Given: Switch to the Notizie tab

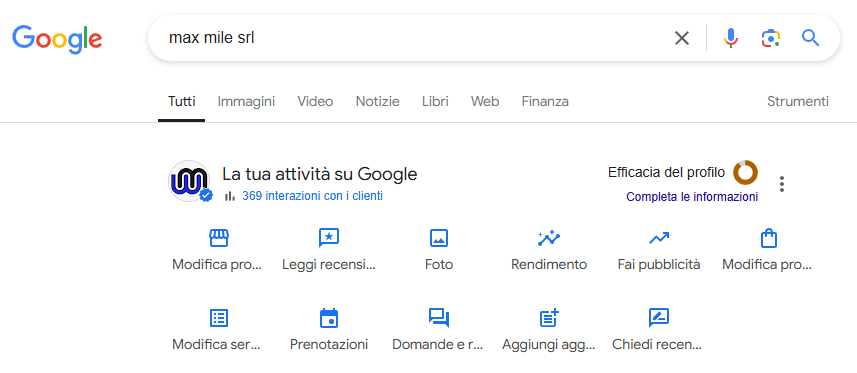Looking at the screenshot, I should [x=378, y=102].
